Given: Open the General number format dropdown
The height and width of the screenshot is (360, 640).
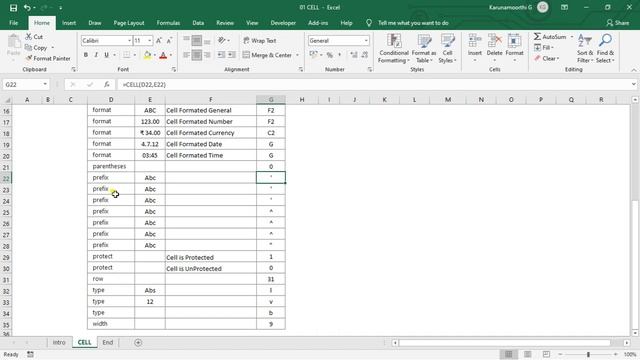Looking at the screenshot, I should pos(366,40).
